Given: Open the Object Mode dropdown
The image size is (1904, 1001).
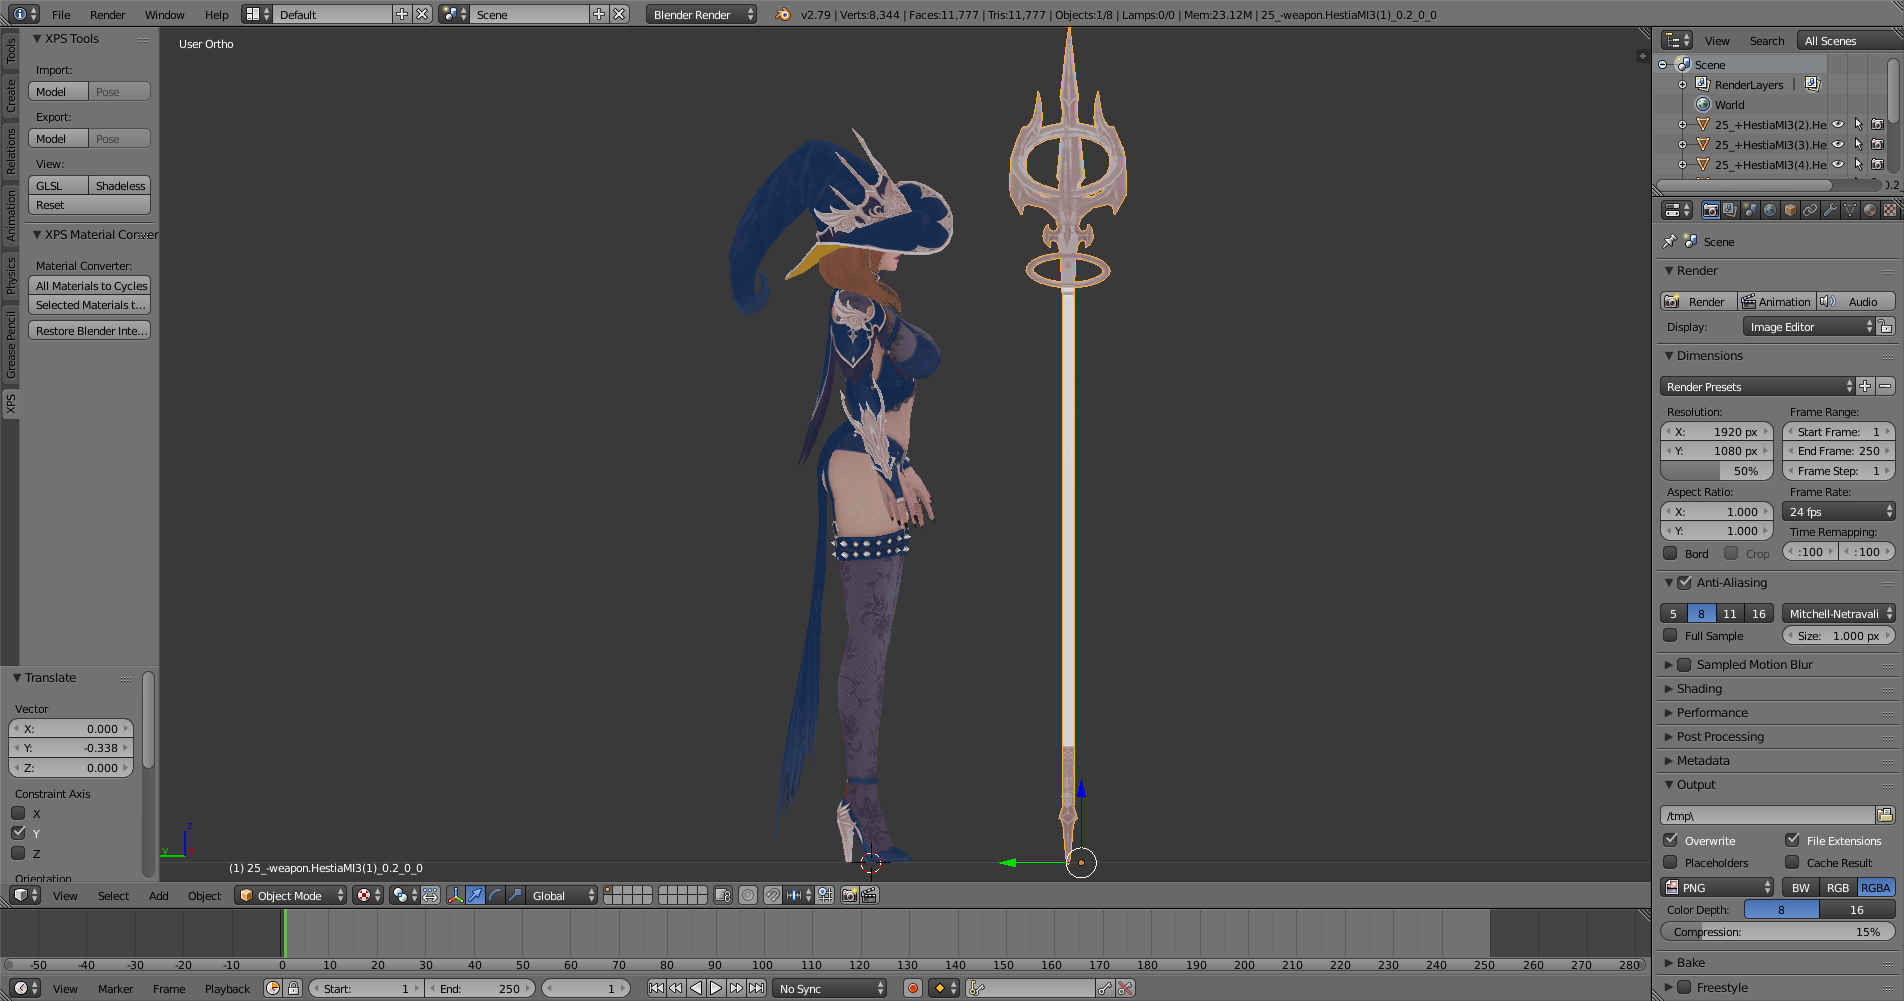Looking at the screenshot, I should 291,895.
